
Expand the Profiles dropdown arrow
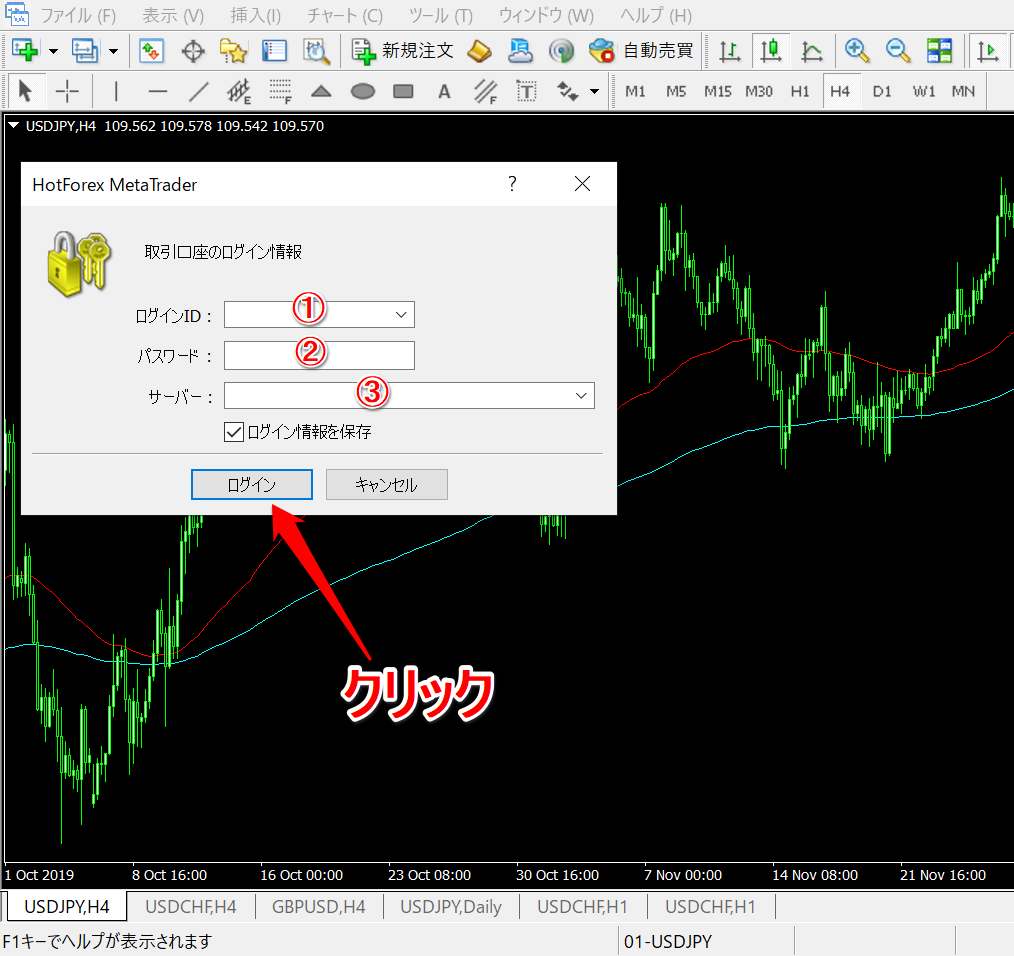pos(113,51)
